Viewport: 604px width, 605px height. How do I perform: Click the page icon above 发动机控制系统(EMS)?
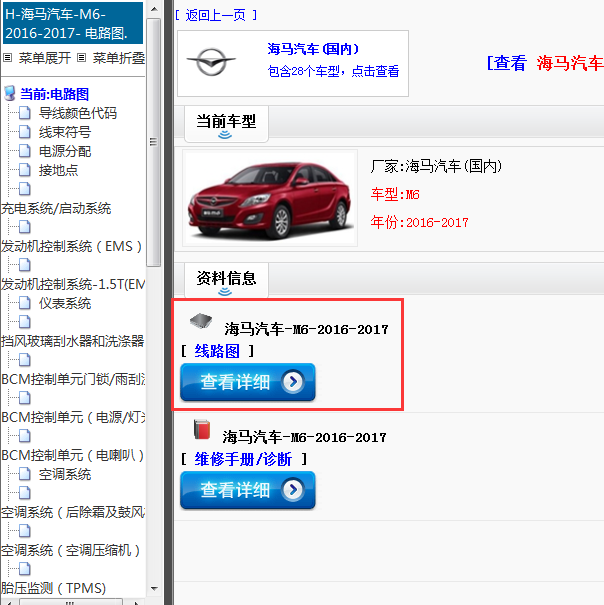[25, 227]
